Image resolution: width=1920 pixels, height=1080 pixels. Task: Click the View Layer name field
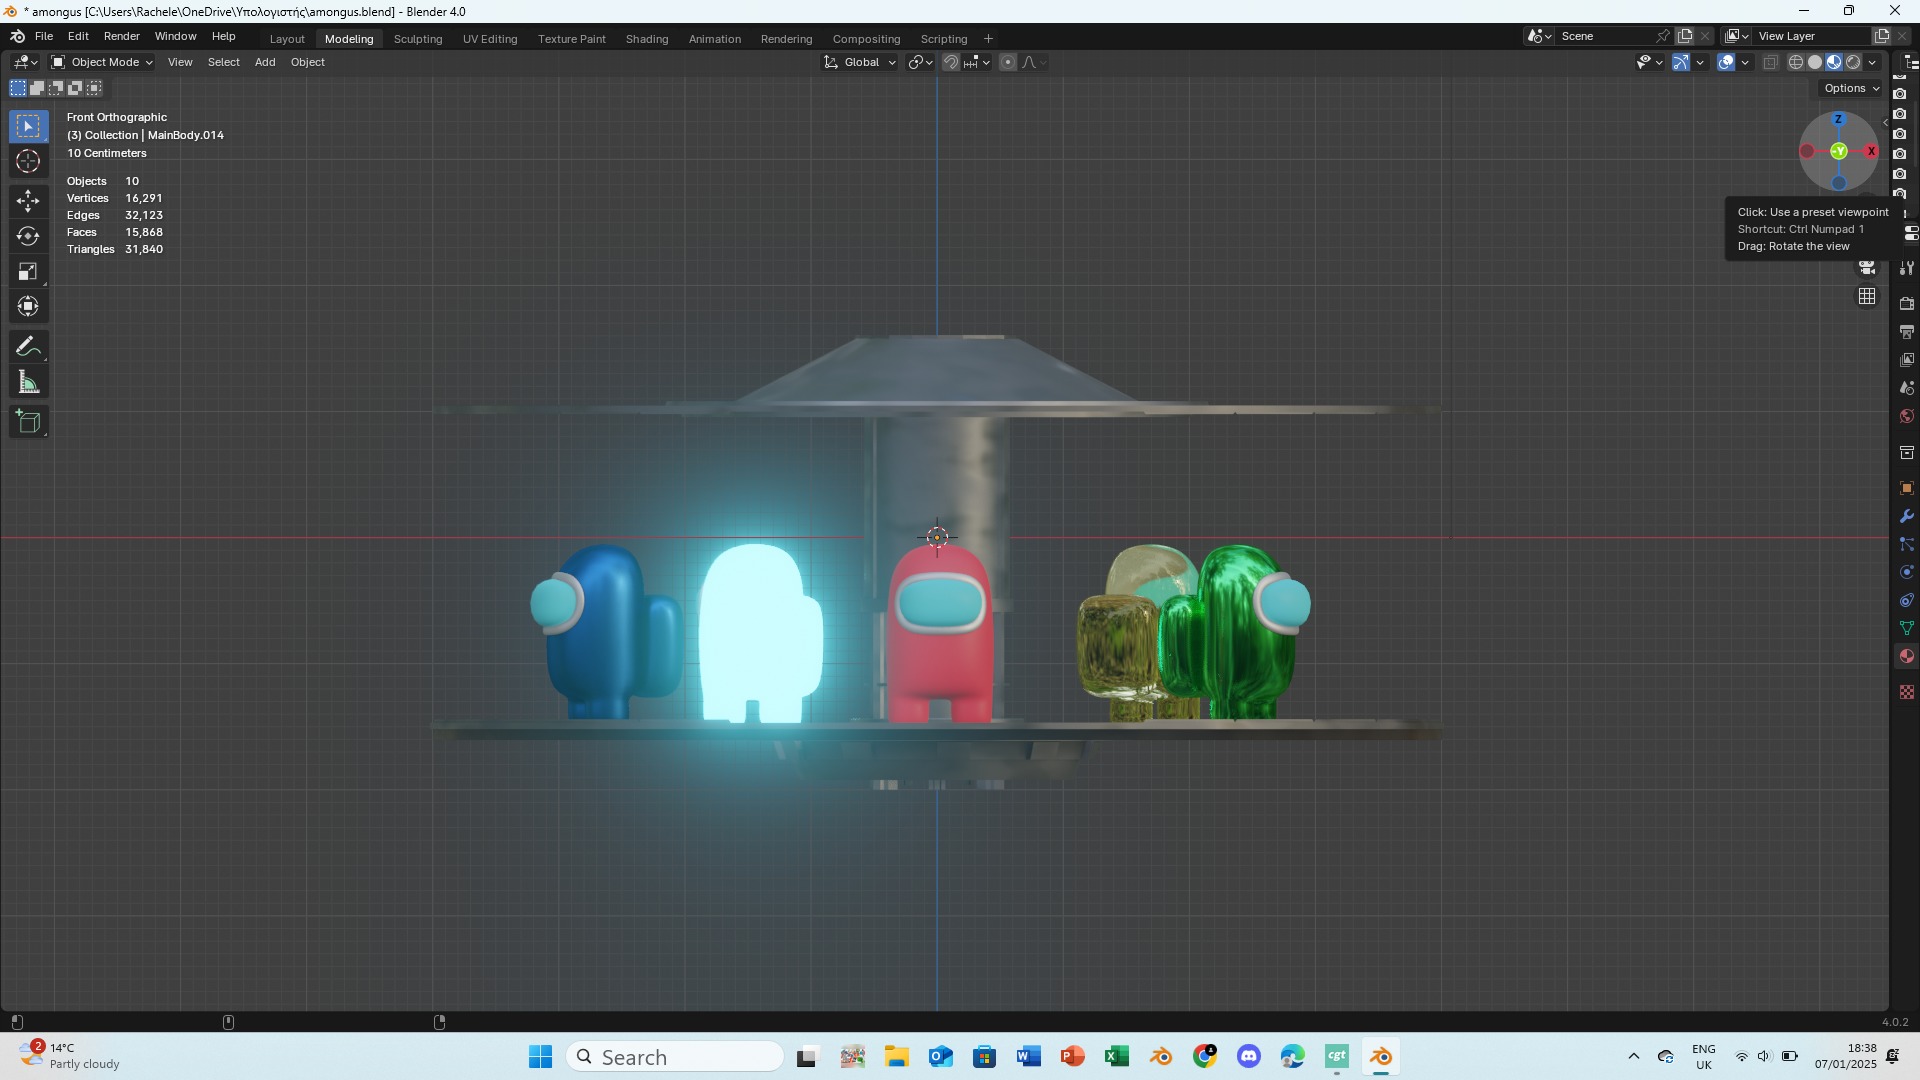[1814, 36]
